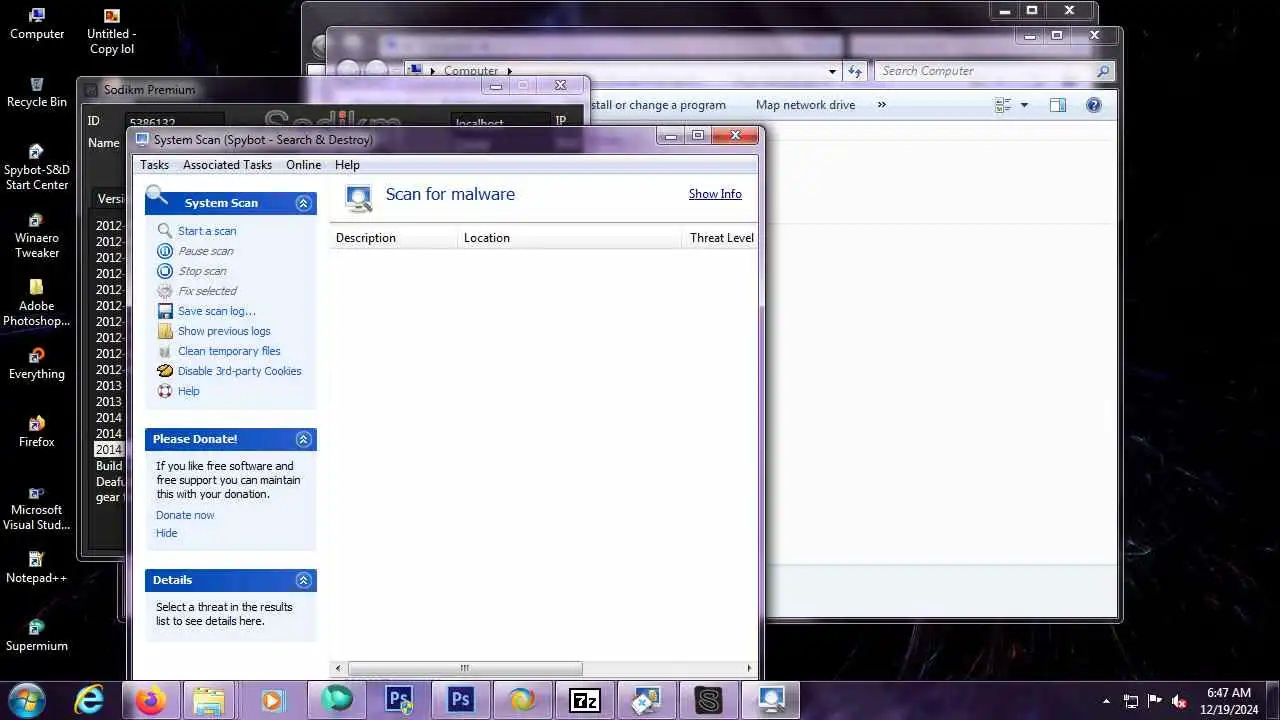Click Map network drive in Explorer
Screen dimensions: 1280x720
tap(805, 105)
